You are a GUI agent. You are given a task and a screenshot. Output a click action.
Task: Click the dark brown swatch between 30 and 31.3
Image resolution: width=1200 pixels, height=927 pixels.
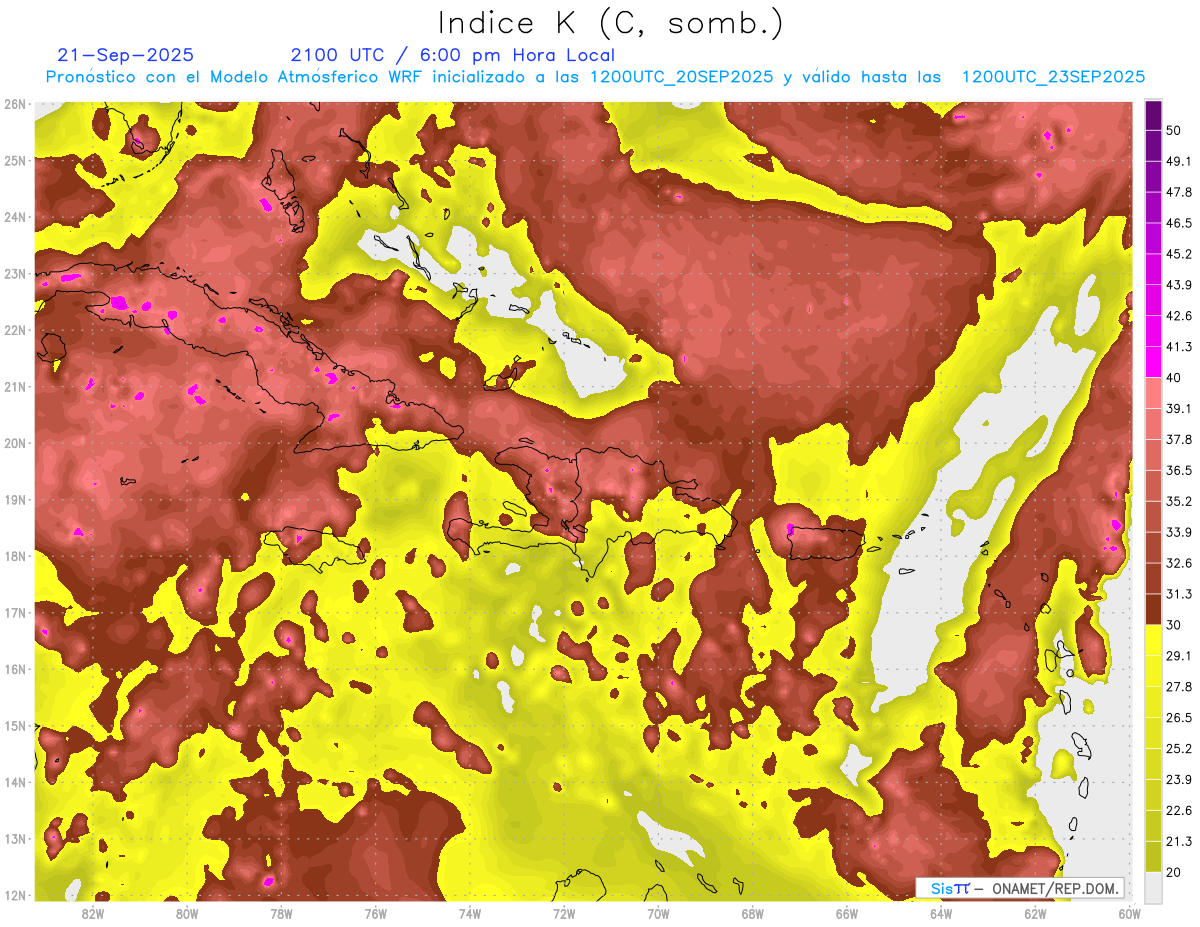(x=1153, y=609)
